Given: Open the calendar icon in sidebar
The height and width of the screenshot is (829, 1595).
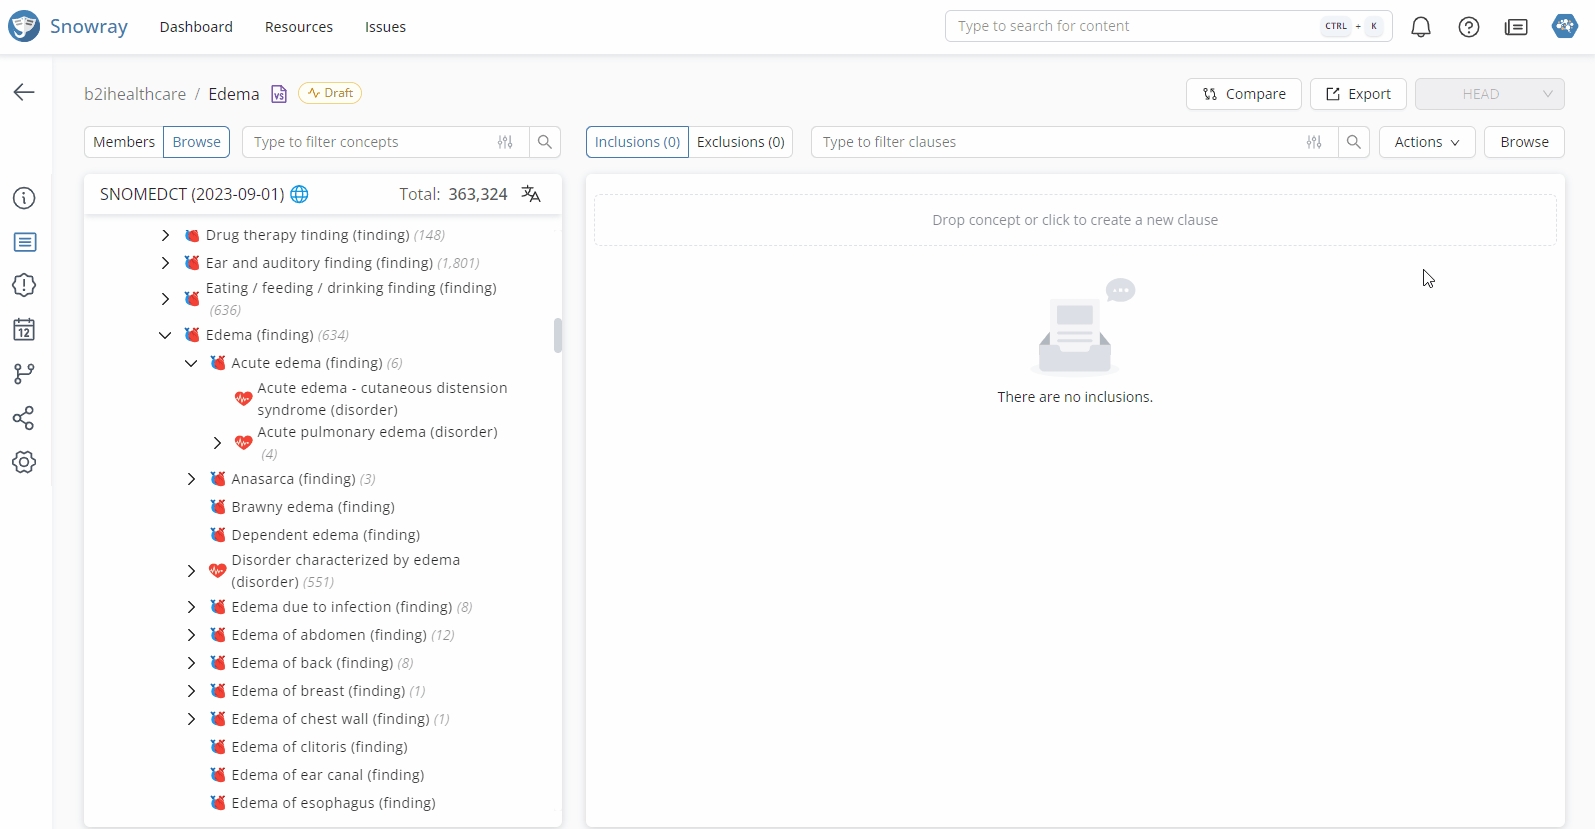Looking at the screenshot, I should [x=24, y=330].
